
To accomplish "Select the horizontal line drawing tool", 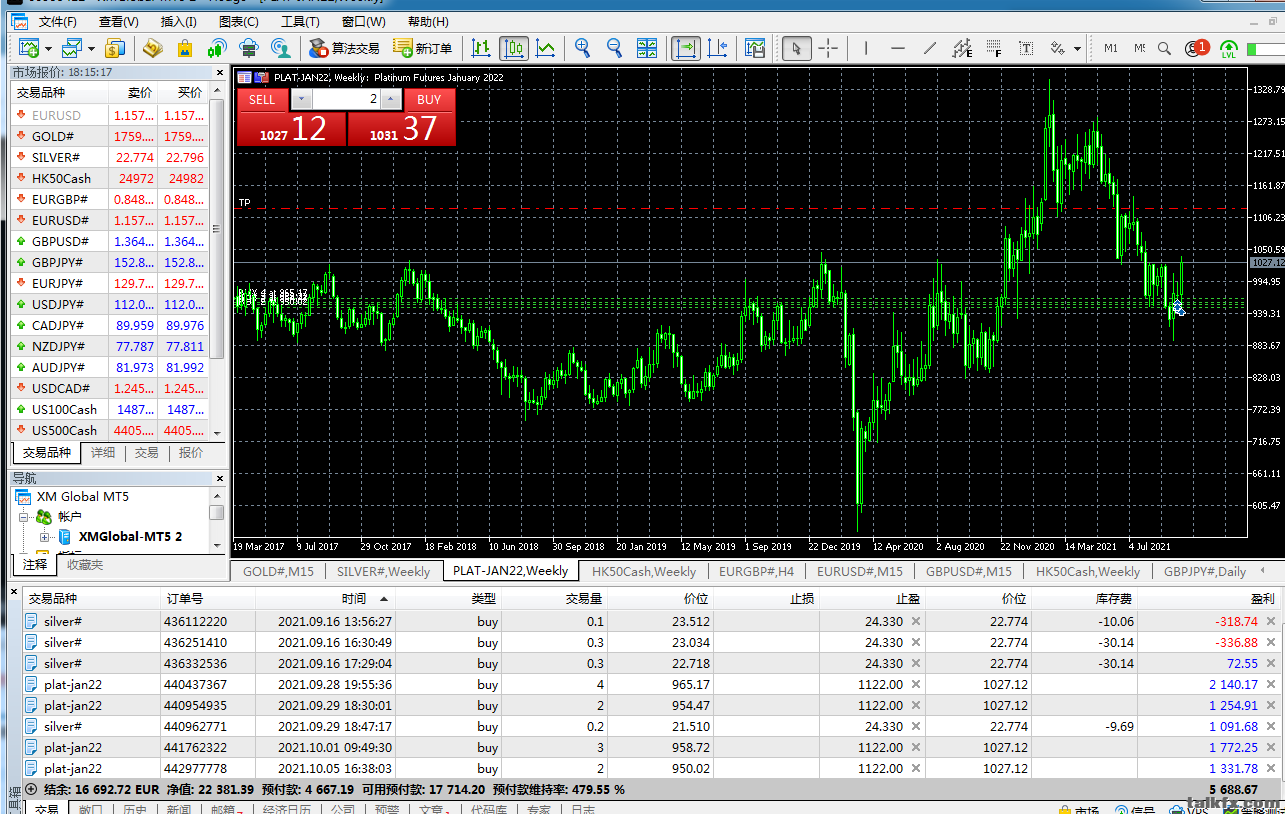I will [x=898, y=48].
